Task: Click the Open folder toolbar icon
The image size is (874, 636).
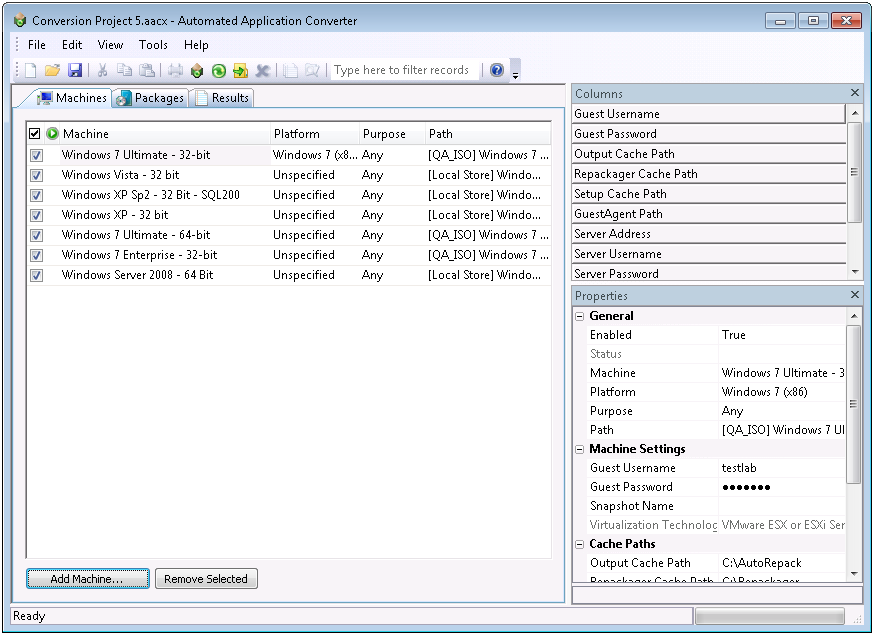Action: (x=52, y=70)
